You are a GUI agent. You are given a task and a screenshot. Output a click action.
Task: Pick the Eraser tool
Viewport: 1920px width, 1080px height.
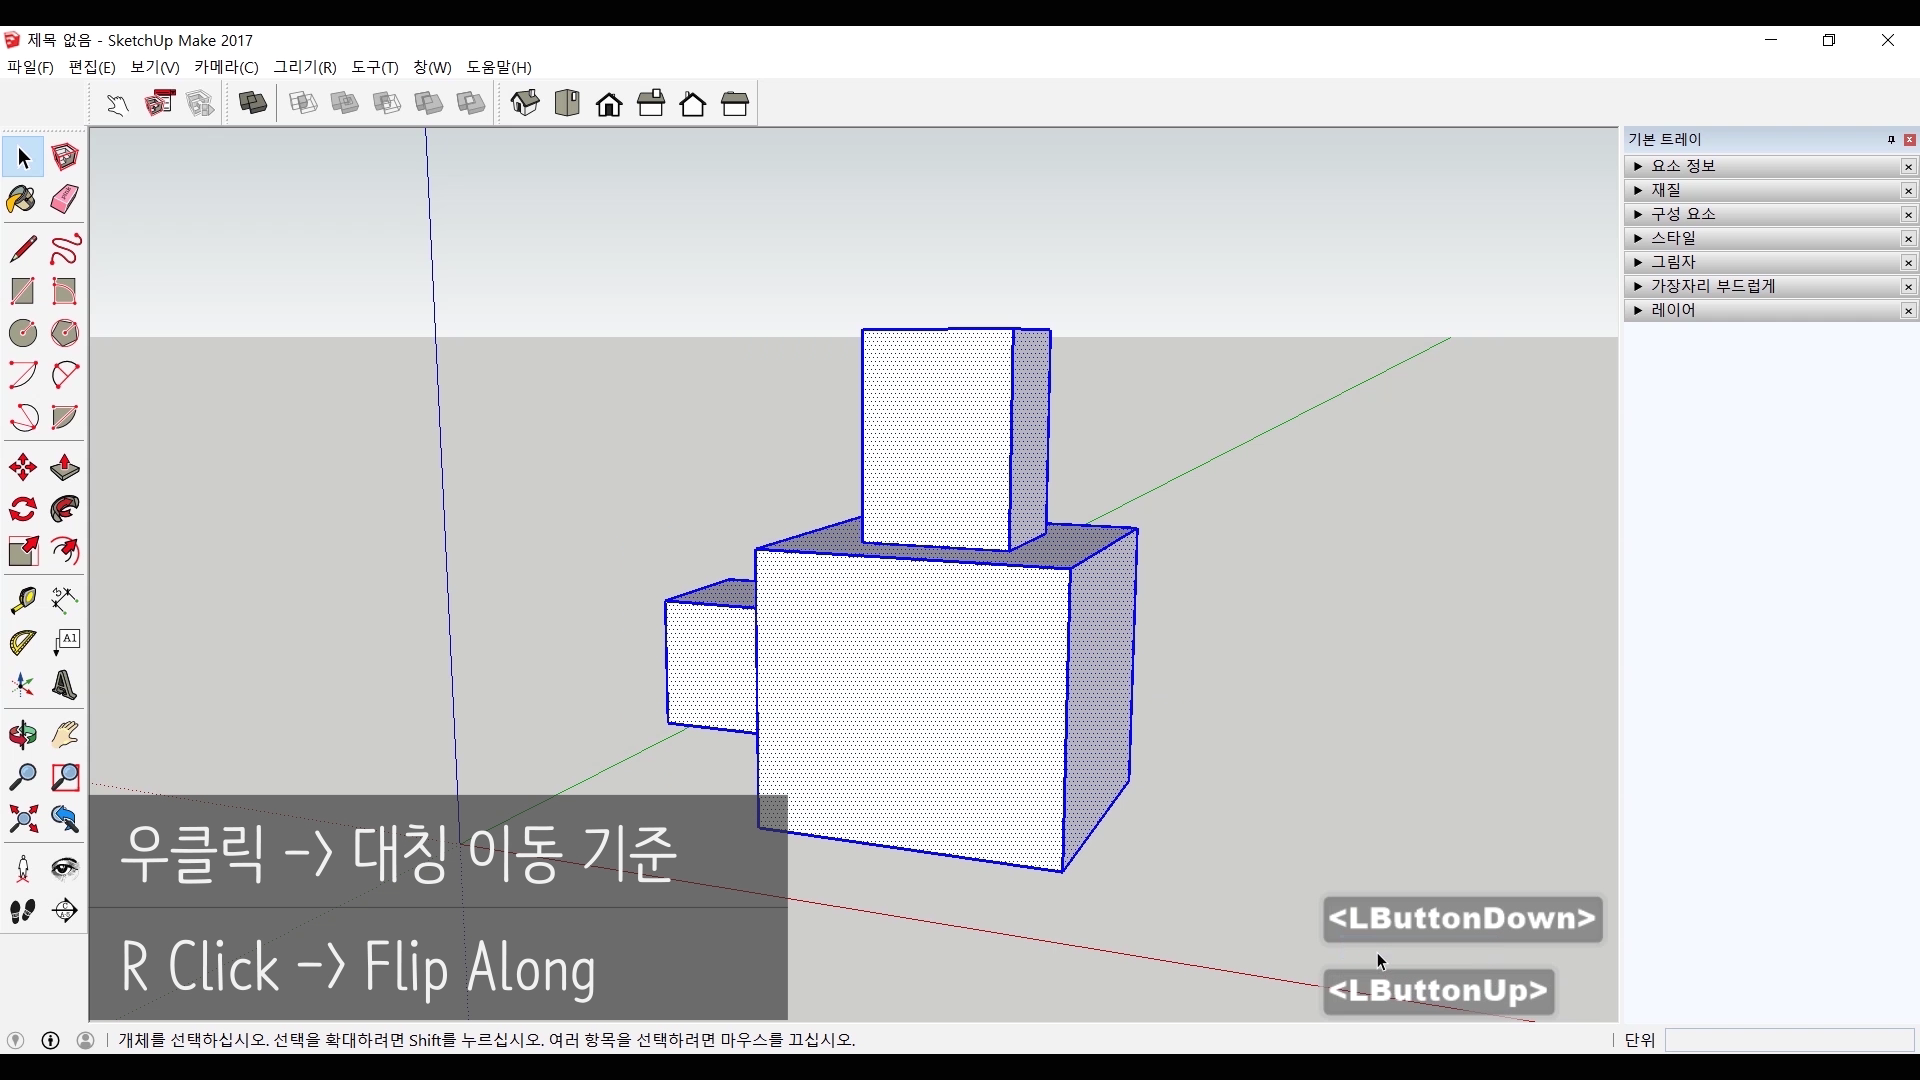coord(65,200)
